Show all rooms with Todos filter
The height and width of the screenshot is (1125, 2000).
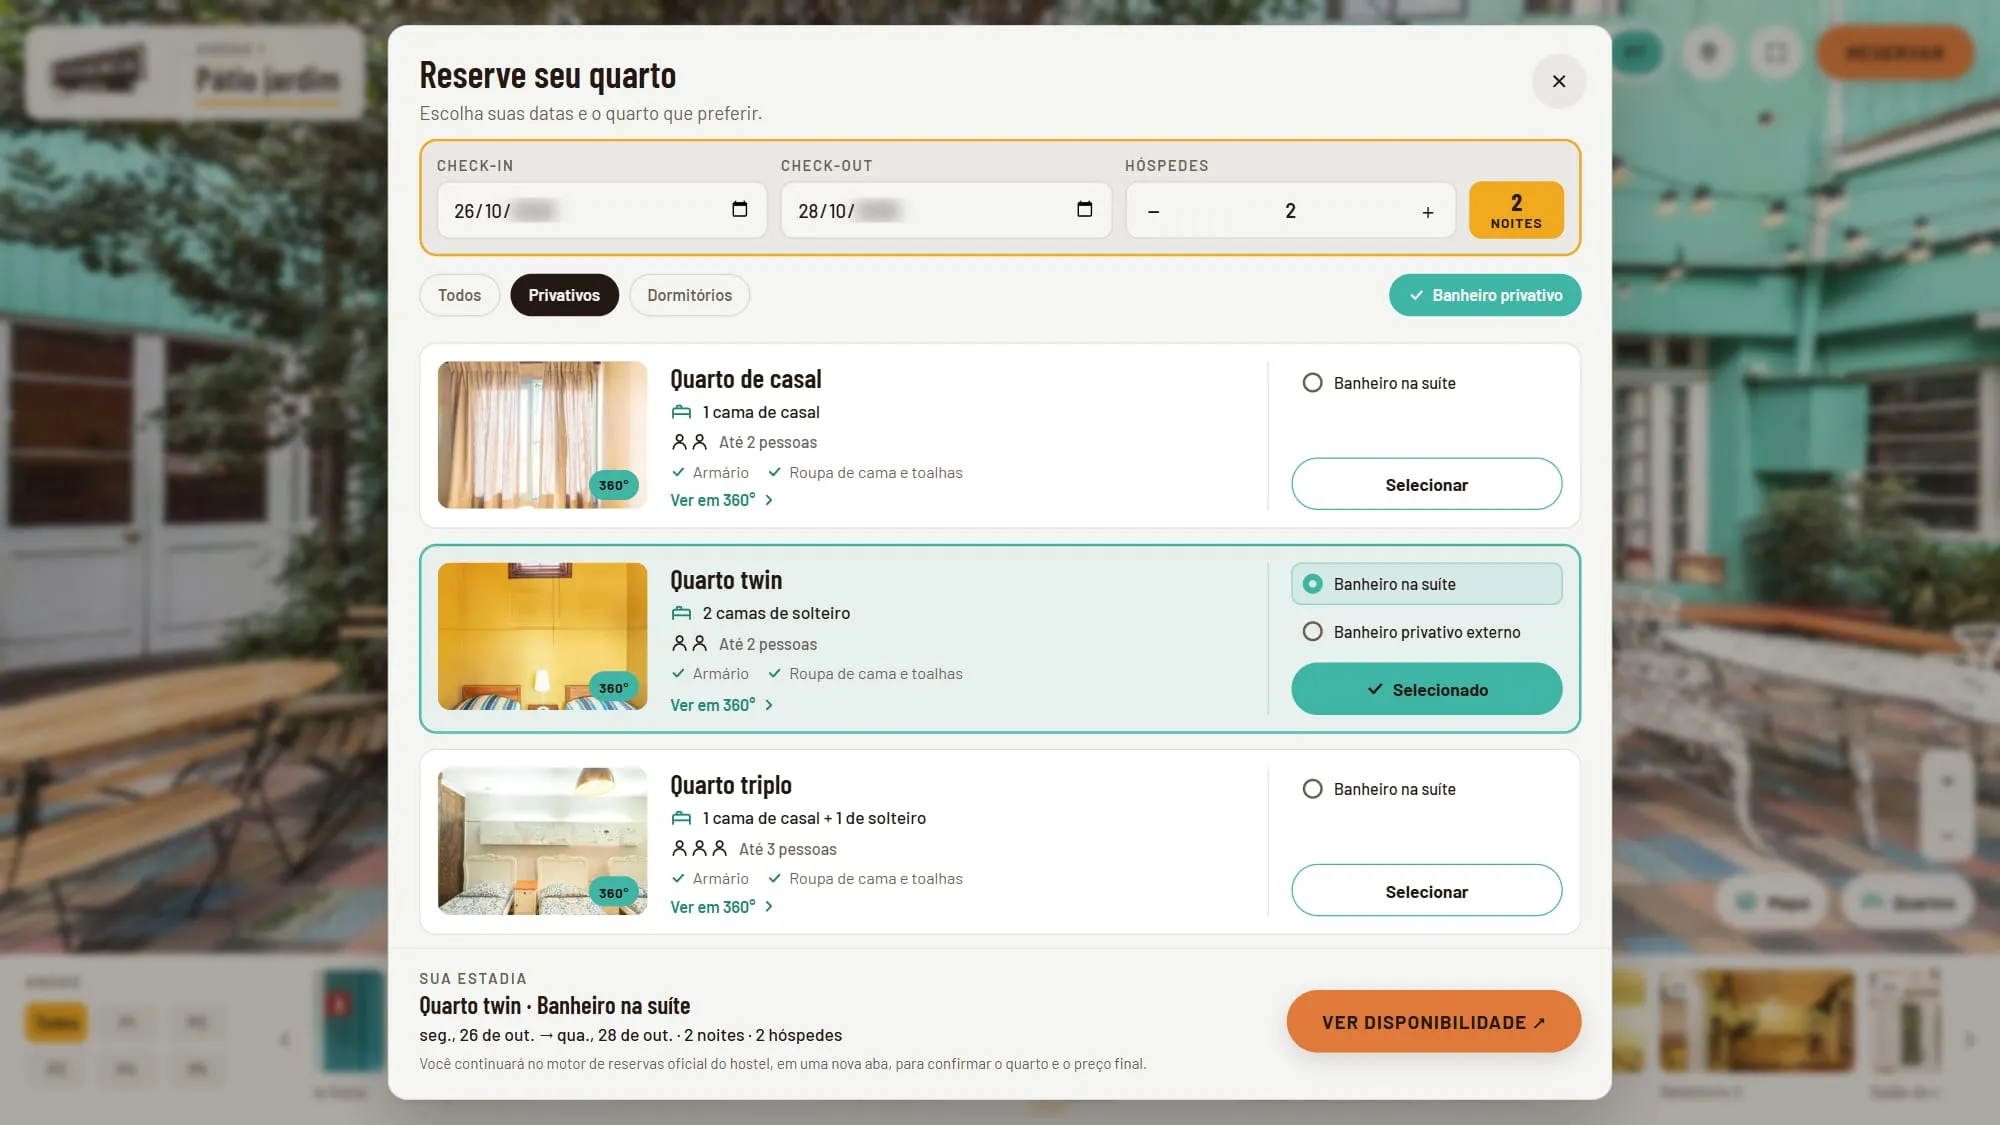(x=459, y=295)
